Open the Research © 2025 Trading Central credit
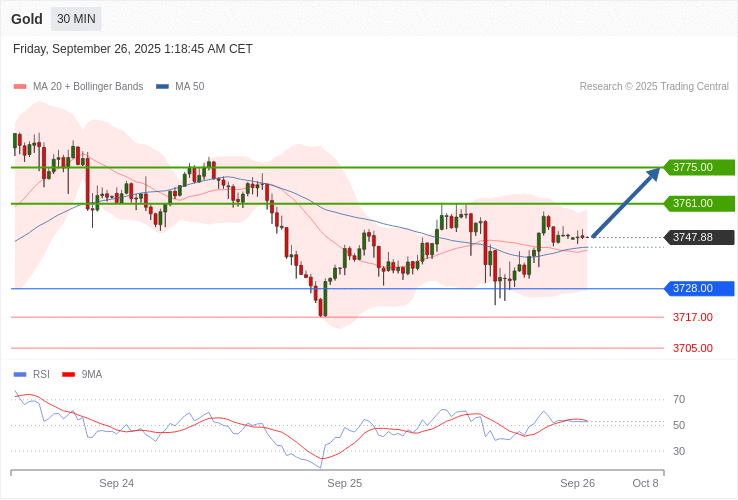 tap(654, 87)
